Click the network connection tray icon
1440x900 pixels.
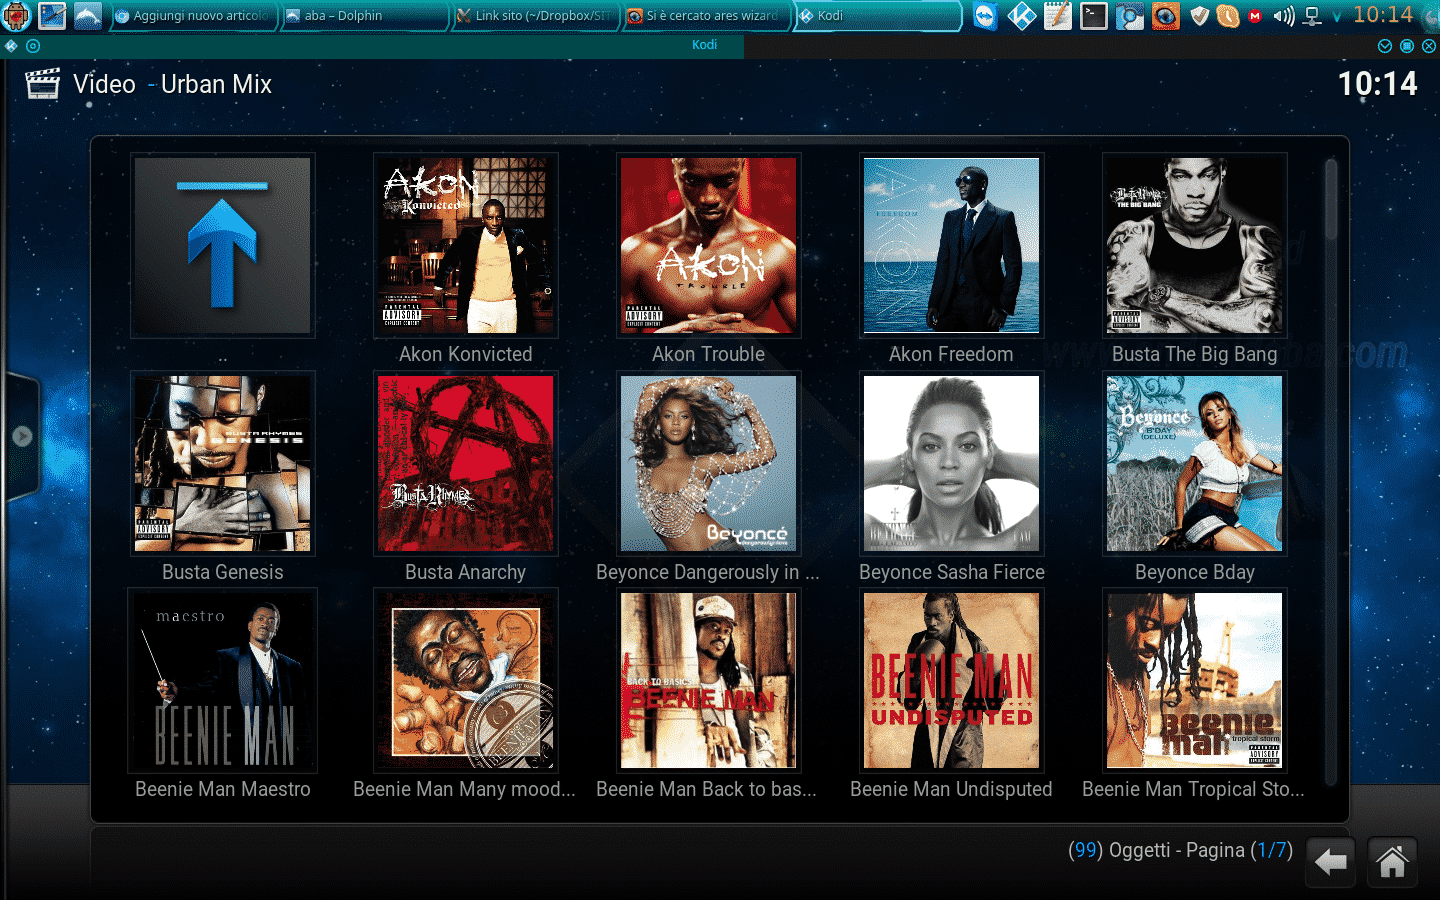tap(1313, 16)
